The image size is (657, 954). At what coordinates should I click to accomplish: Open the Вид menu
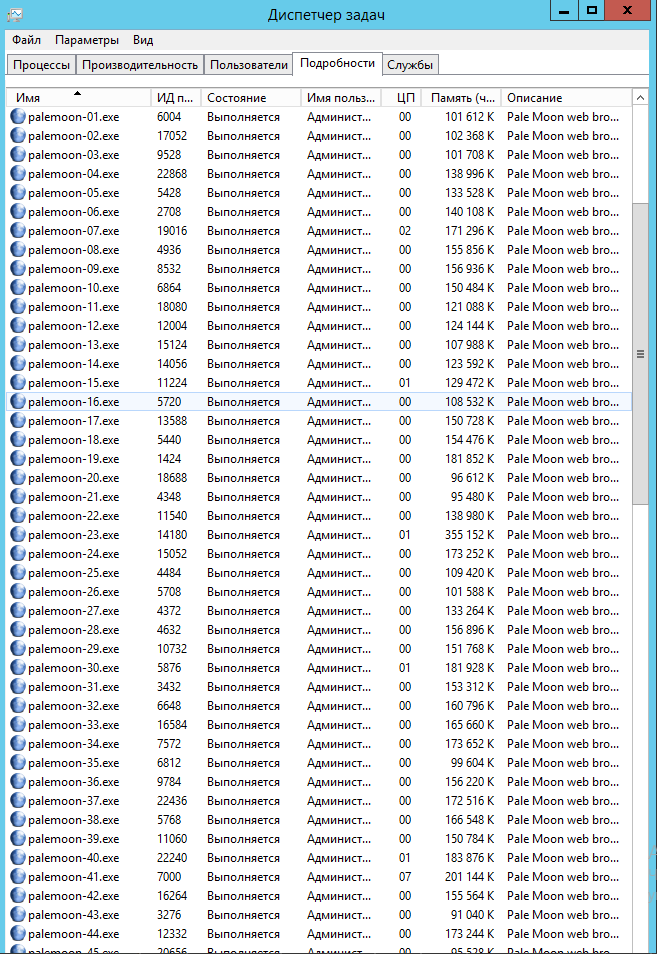tap(143, 40)
